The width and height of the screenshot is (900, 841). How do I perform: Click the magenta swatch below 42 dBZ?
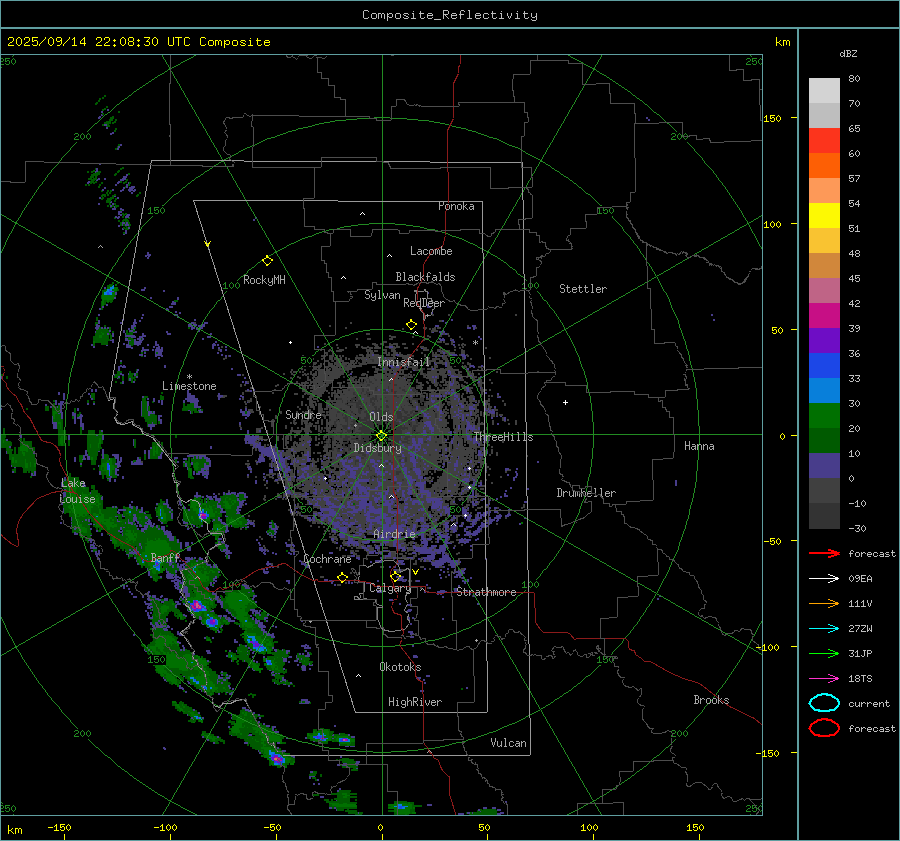point(824,316)
